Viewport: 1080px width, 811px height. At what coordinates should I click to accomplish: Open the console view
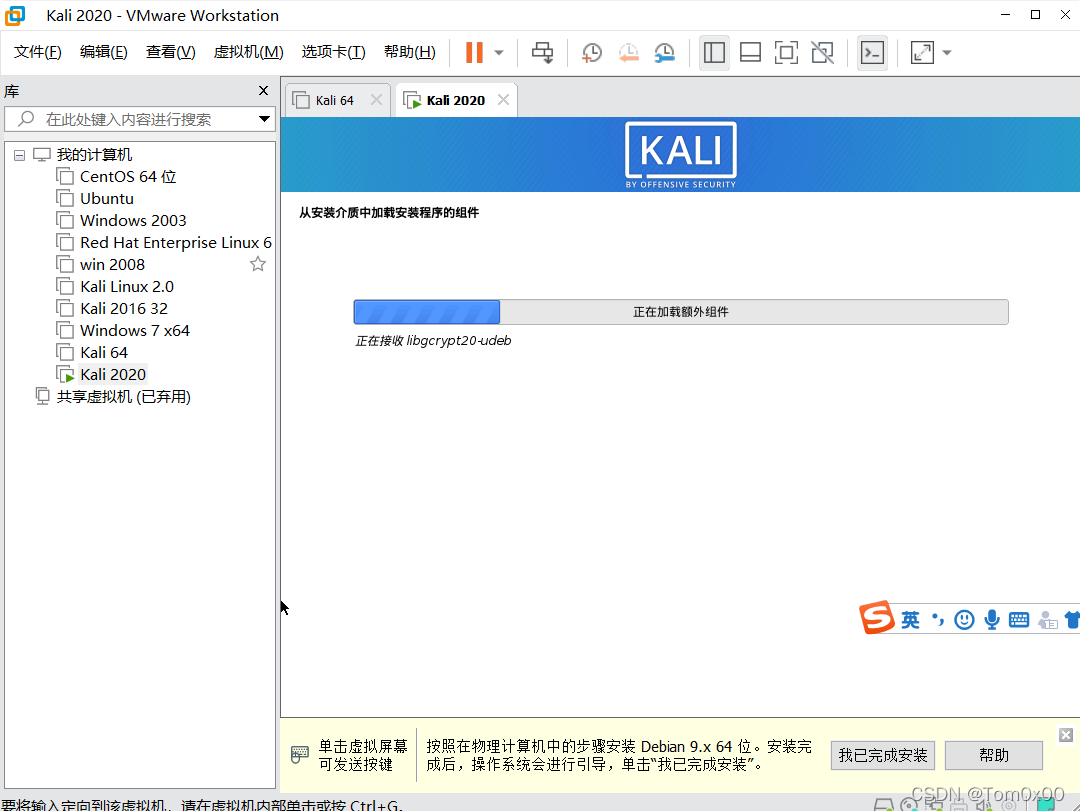pyautogui.click(x=872, y=52)
